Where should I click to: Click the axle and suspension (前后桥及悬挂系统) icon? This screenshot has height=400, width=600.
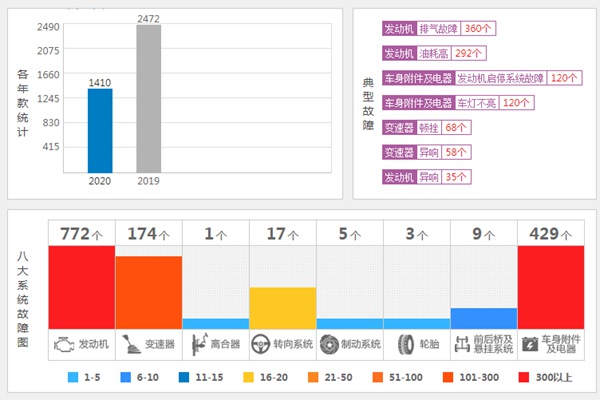(x=462, y=344)
